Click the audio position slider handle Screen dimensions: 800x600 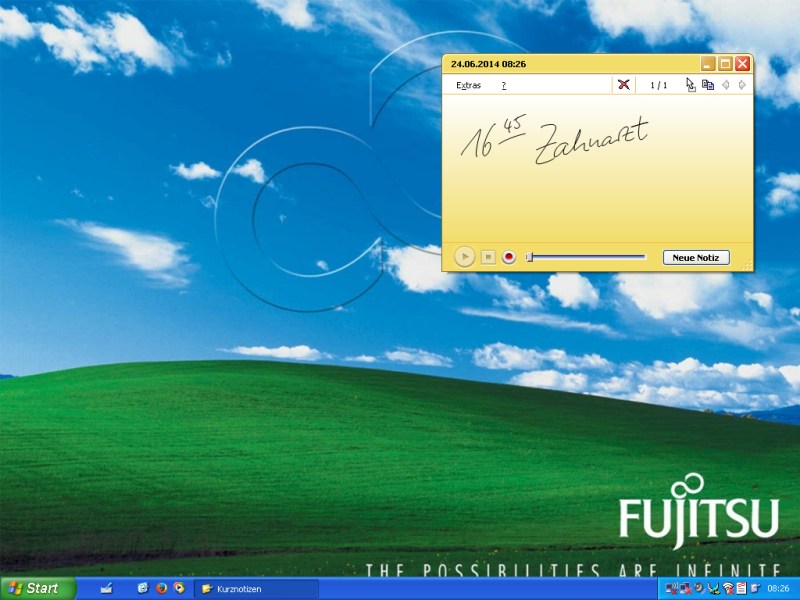530,257
